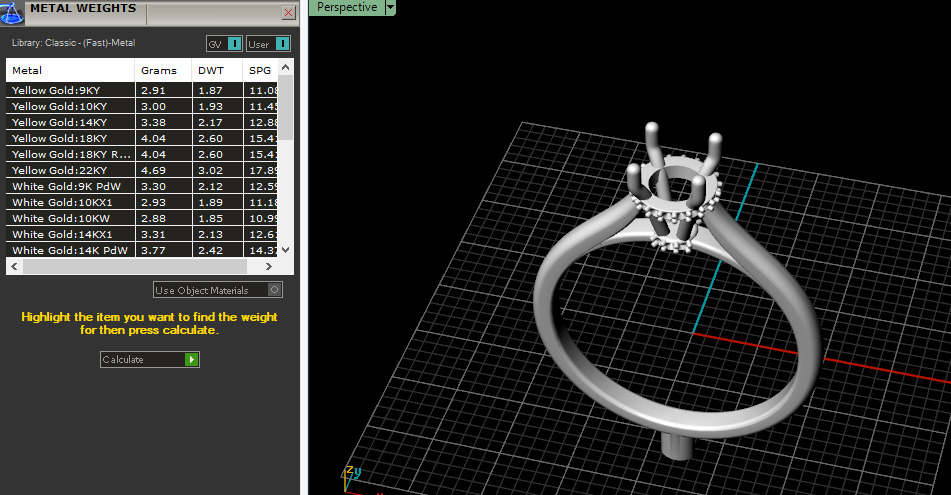This screenshot has width=951, height=495.
Task: Click the Library: Classic - (Fast)-Metal label
Action: coord(73,42)
